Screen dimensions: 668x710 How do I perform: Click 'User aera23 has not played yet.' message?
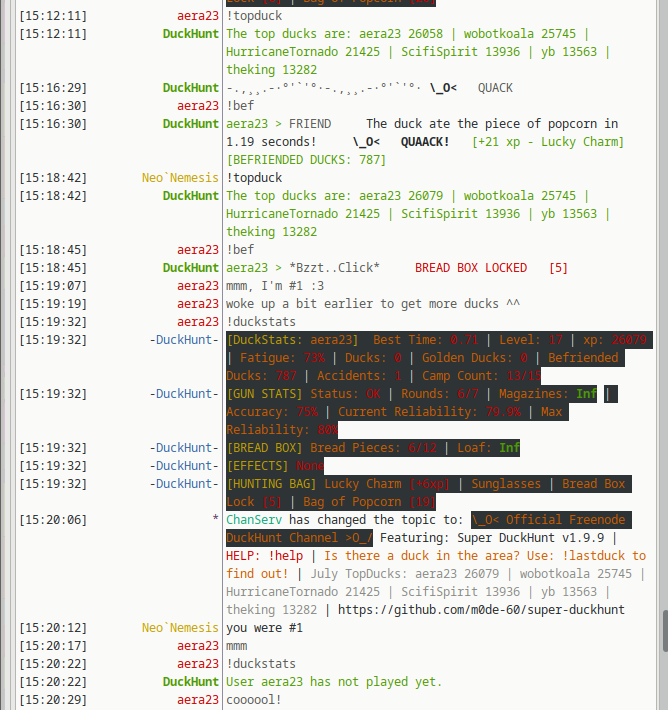coord(334,681)
